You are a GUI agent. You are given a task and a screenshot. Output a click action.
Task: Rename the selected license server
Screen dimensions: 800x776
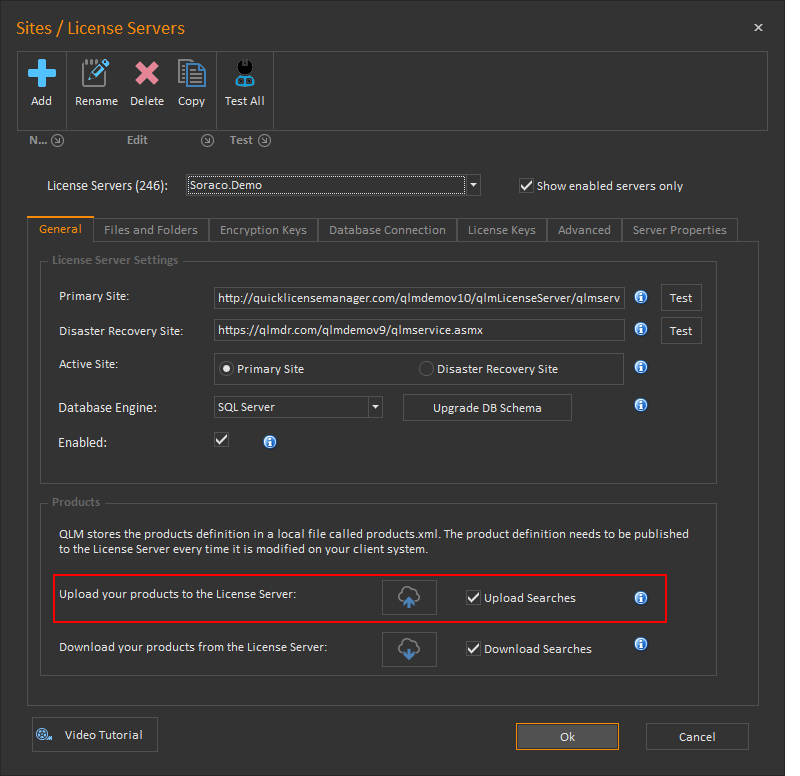click(x=96, y=83)
